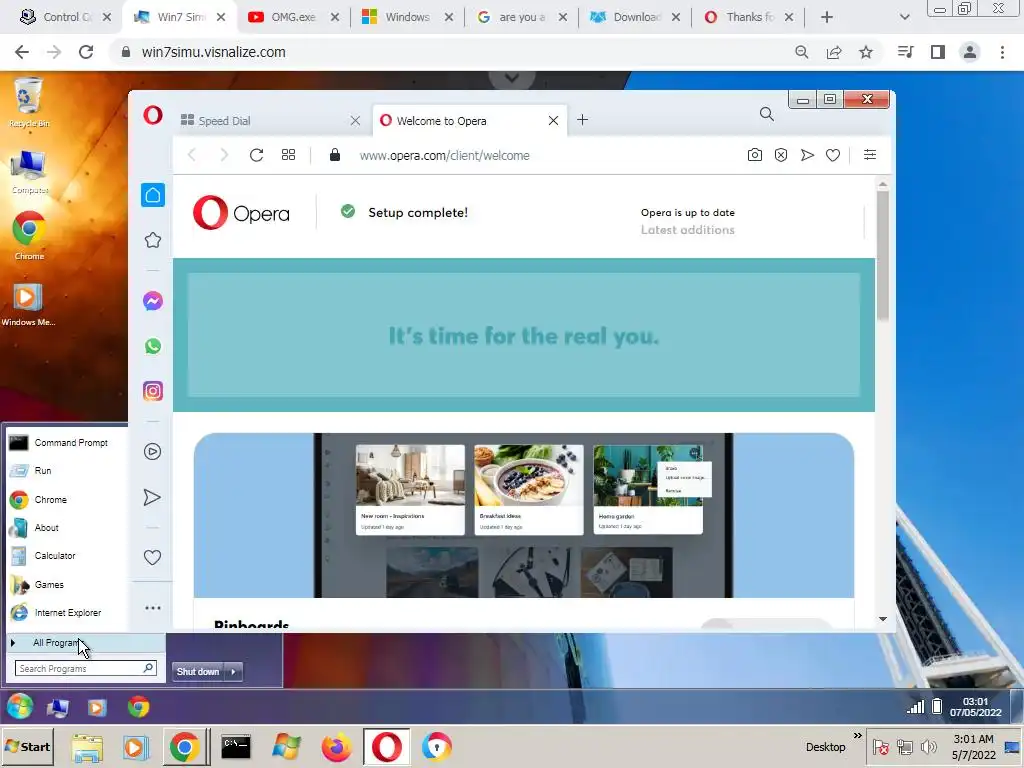Viewport: 1024px width, 768px height.
Task: Close the Speed Dial Opera tab
Action: pos(355,121)
